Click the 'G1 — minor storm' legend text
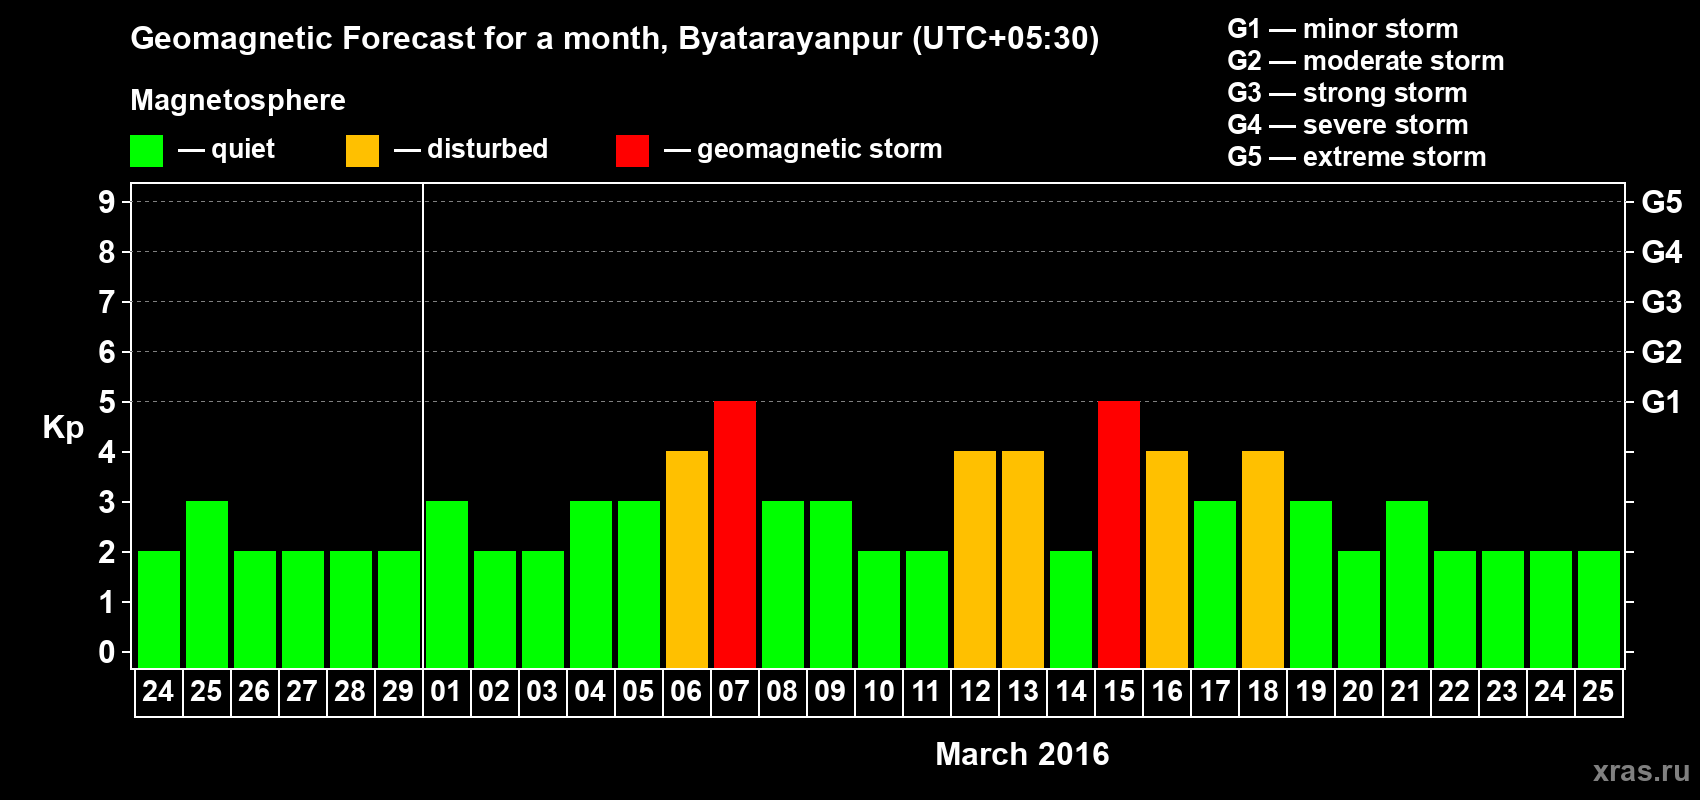The image size is (1700, 800). point(1343,29)
